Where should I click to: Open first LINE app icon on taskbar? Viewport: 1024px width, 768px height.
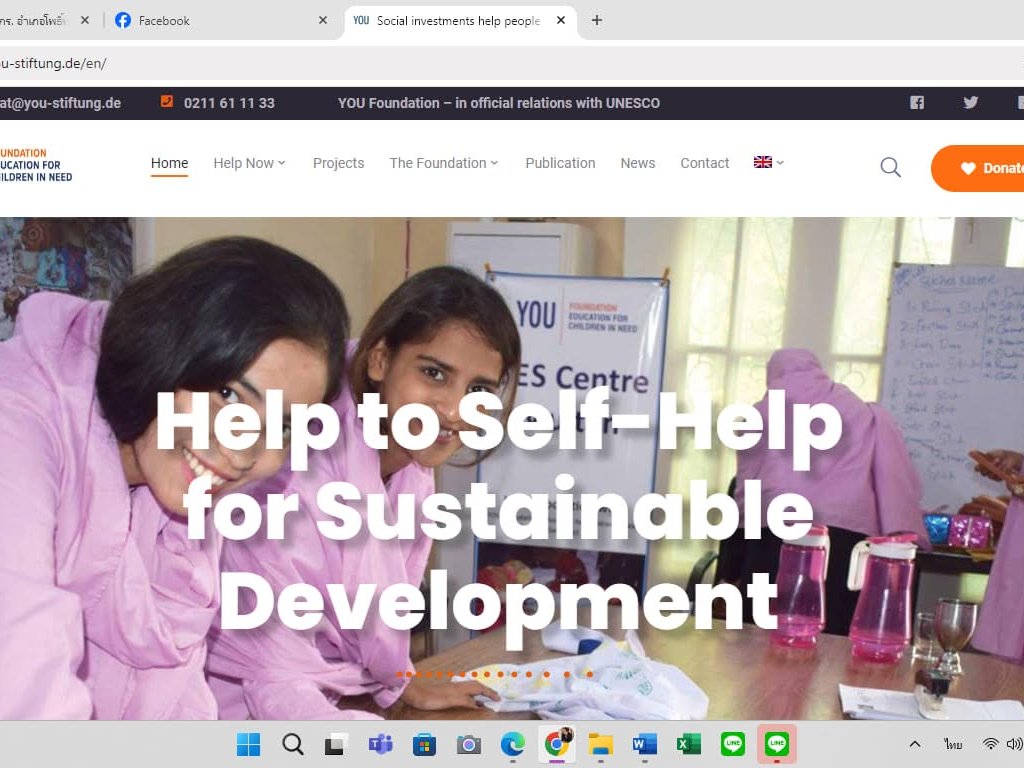tap(733, 743)
